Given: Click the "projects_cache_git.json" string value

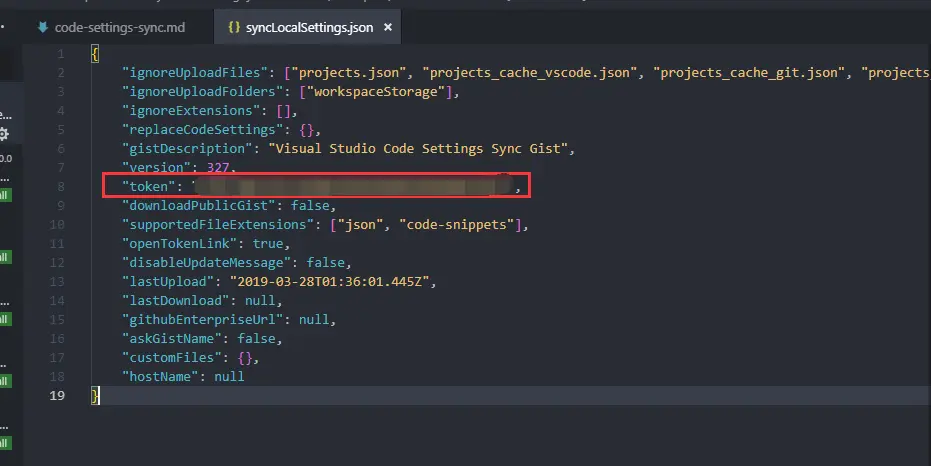Looking at the screenshot, I should tap(749, 72).
